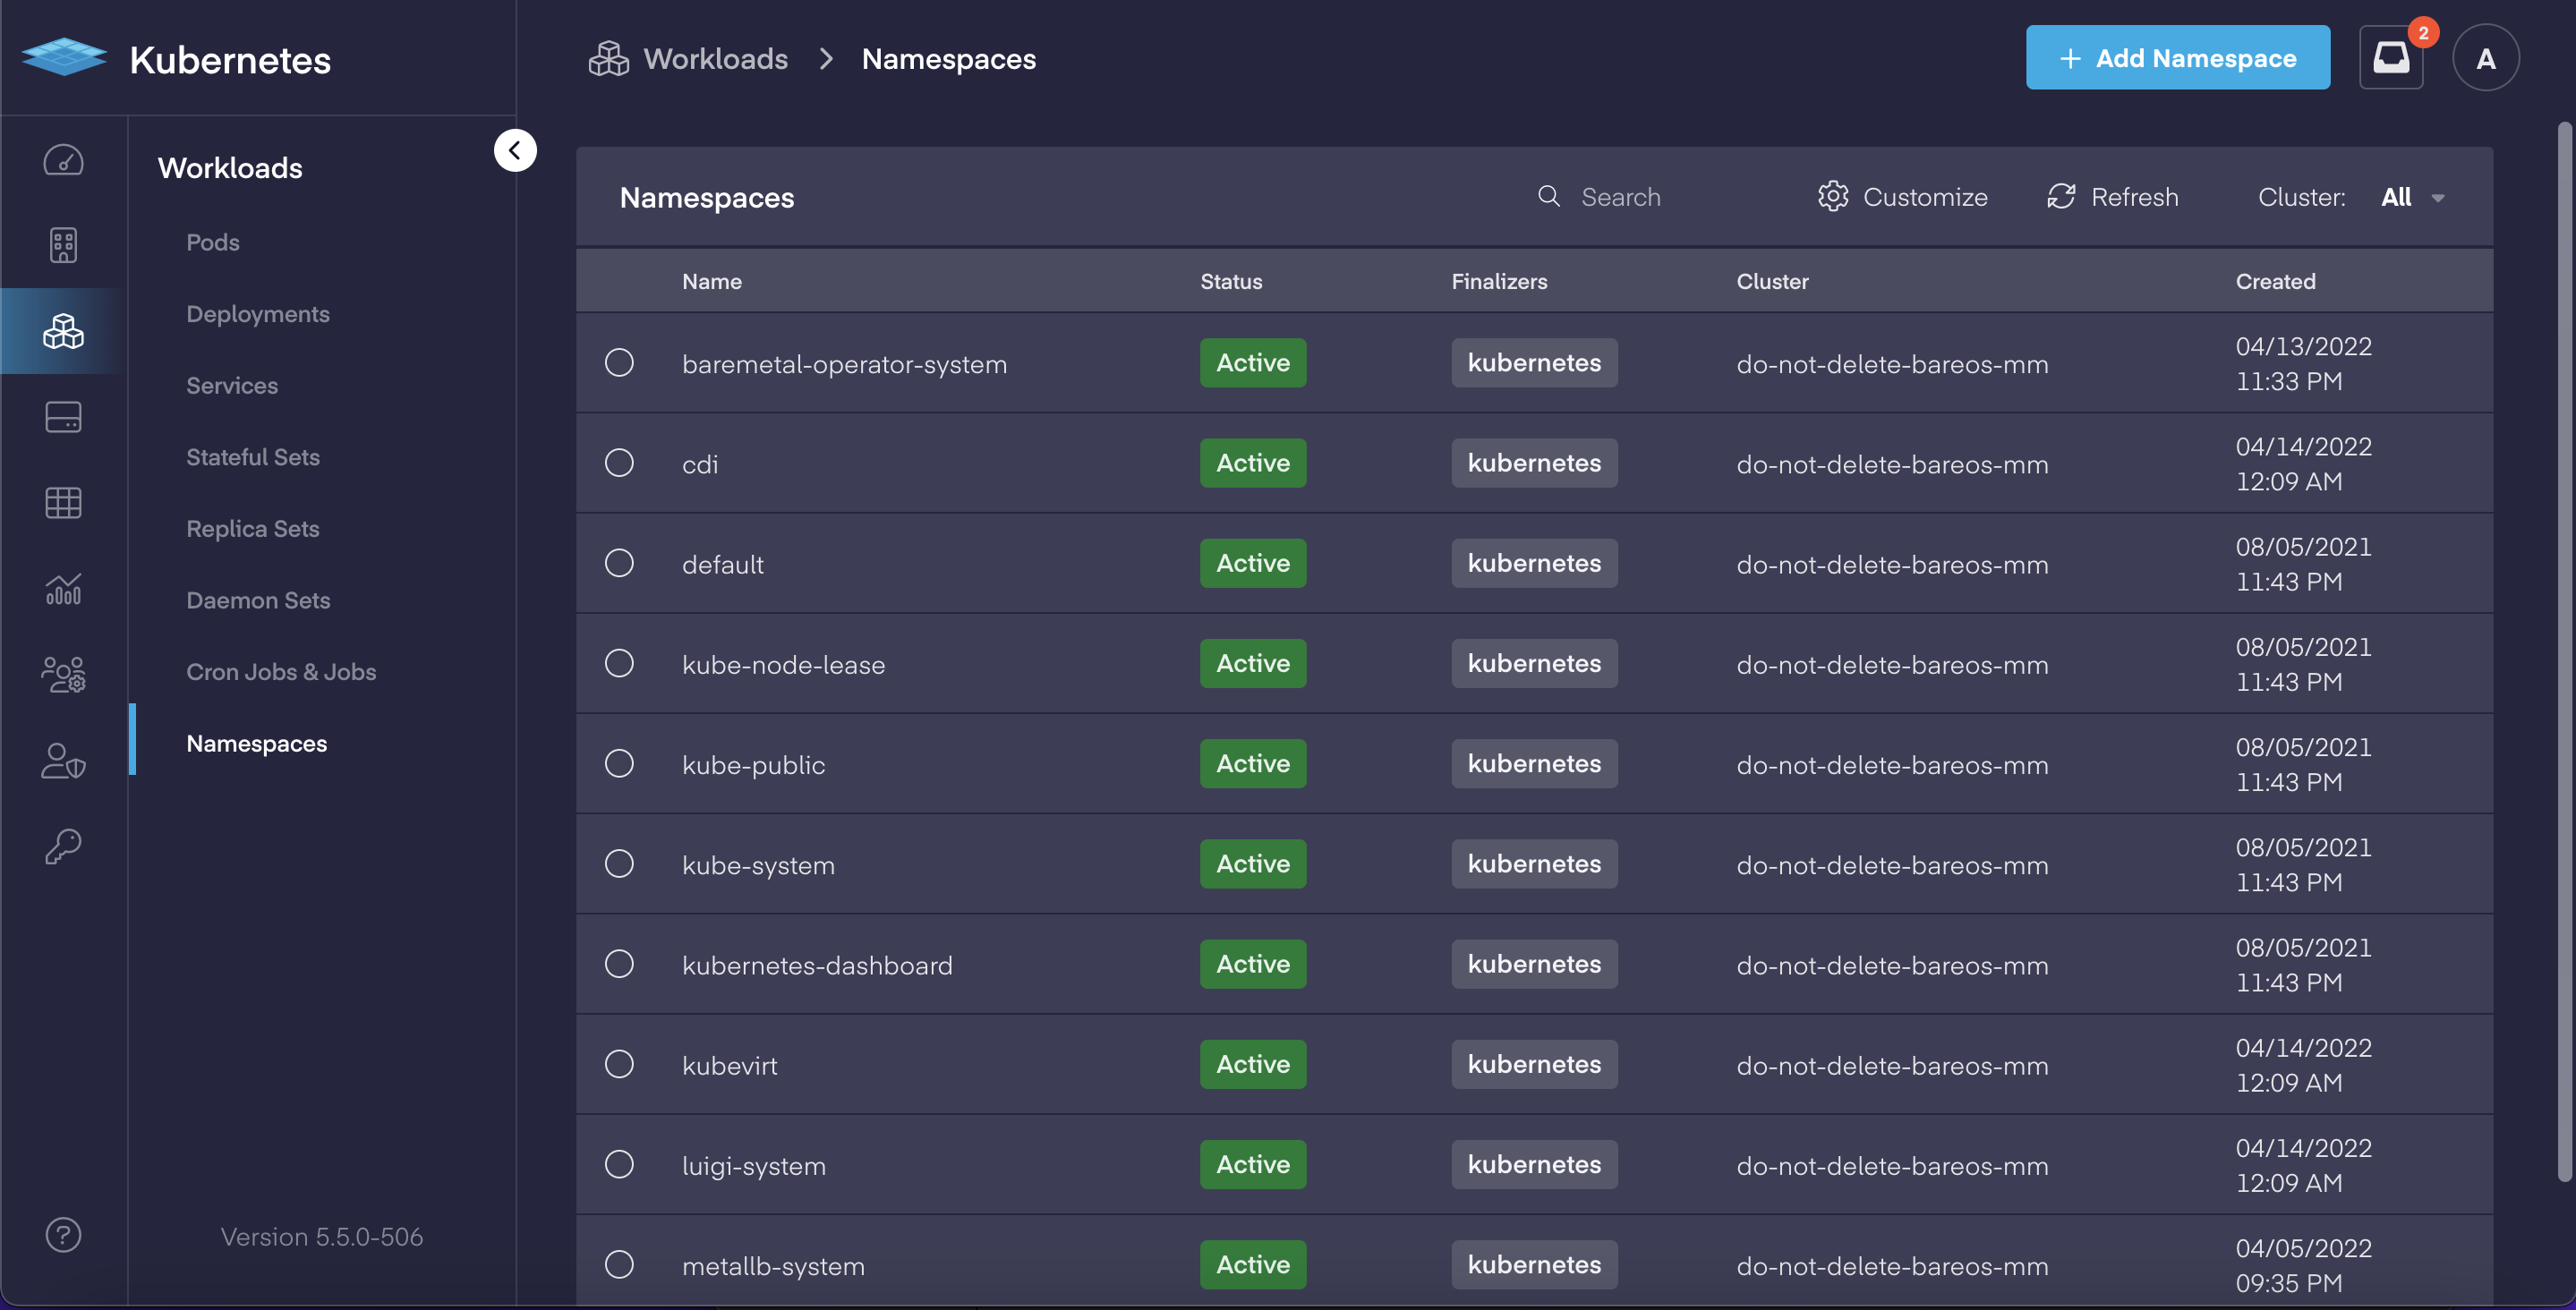Click the Kubernetes logo icon
This screenshot has height=1310, width=2576.
pyautogui.click(x=64, y=57)
